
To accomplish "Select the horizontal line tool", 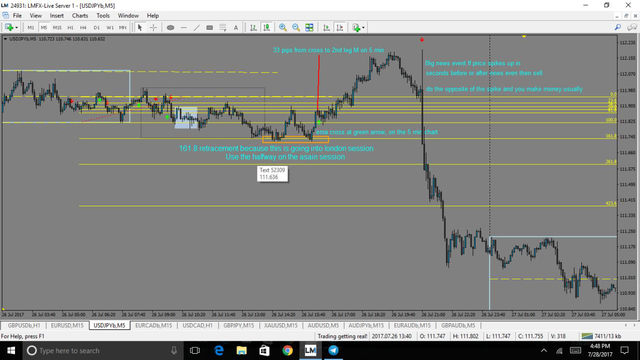I will pyautogui.click(x=184, y=27).
